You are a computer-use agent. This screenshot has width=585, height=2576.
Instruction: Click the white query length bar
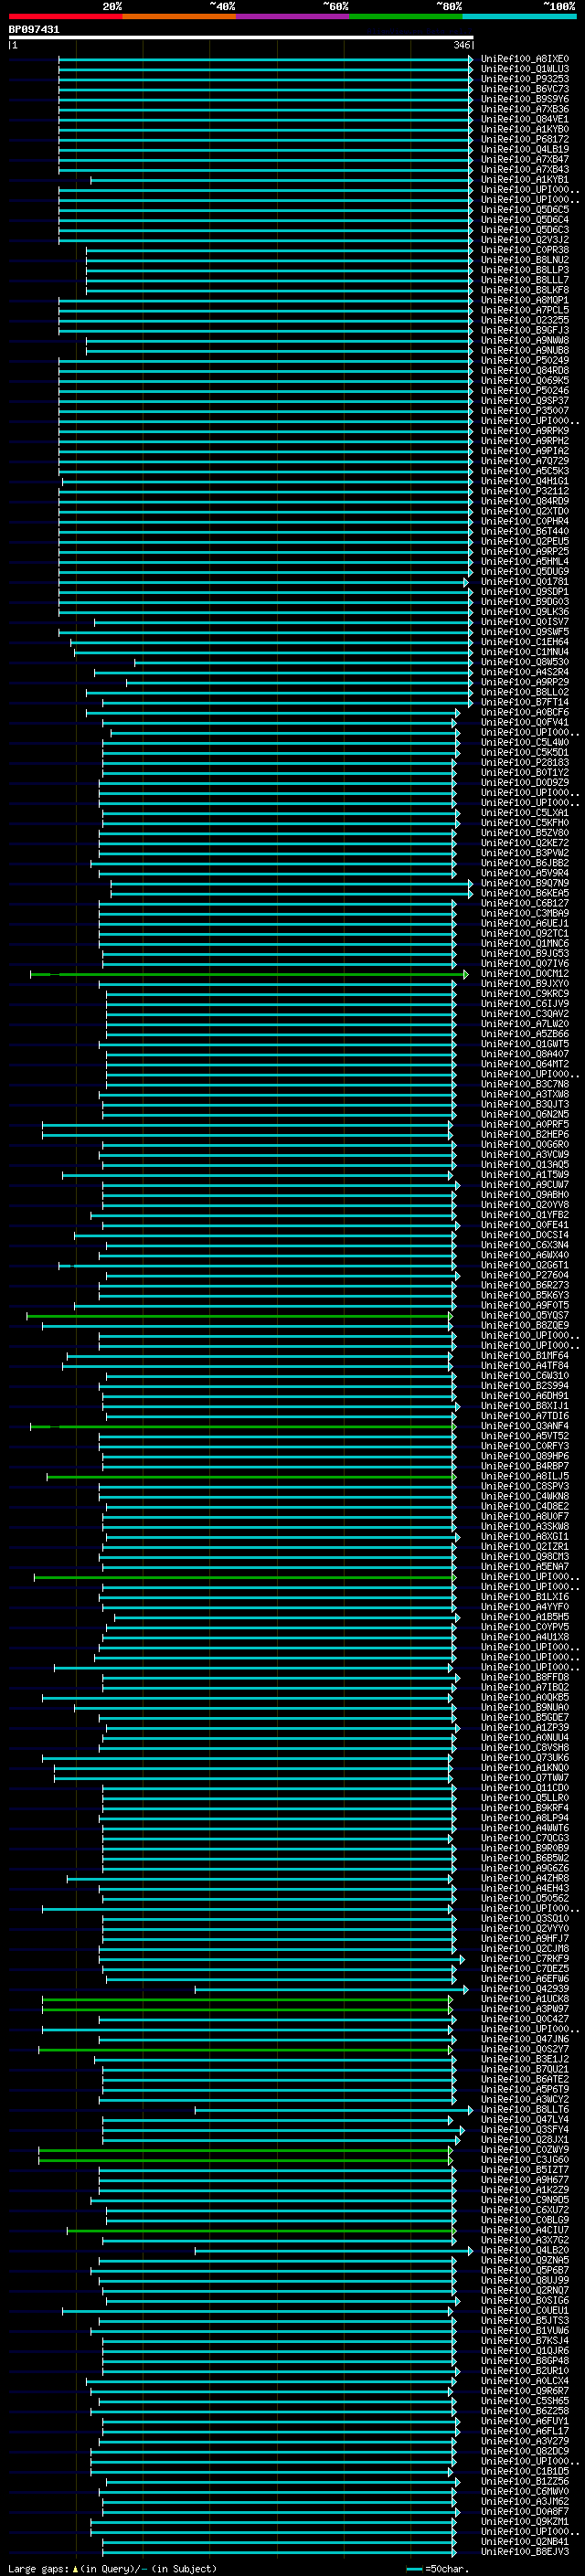tap(241, 37)
